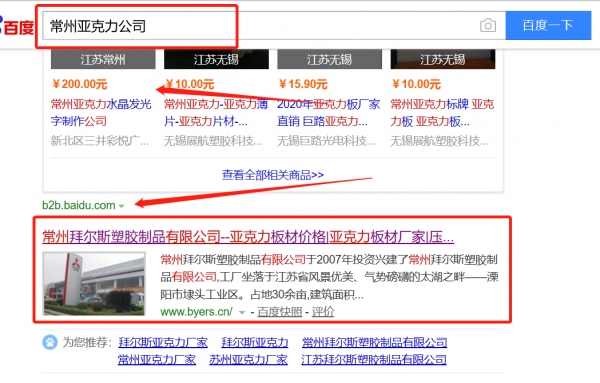Select the recommended search 拜尔斯亚克力厂家

(x=163, y=342)
